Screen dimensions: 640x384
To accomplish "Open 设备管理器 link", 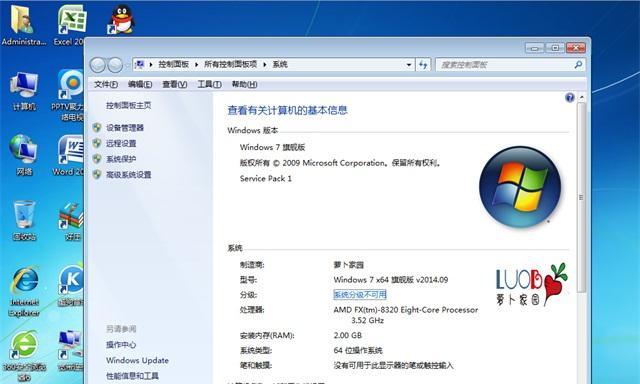I will pos(125,128).
